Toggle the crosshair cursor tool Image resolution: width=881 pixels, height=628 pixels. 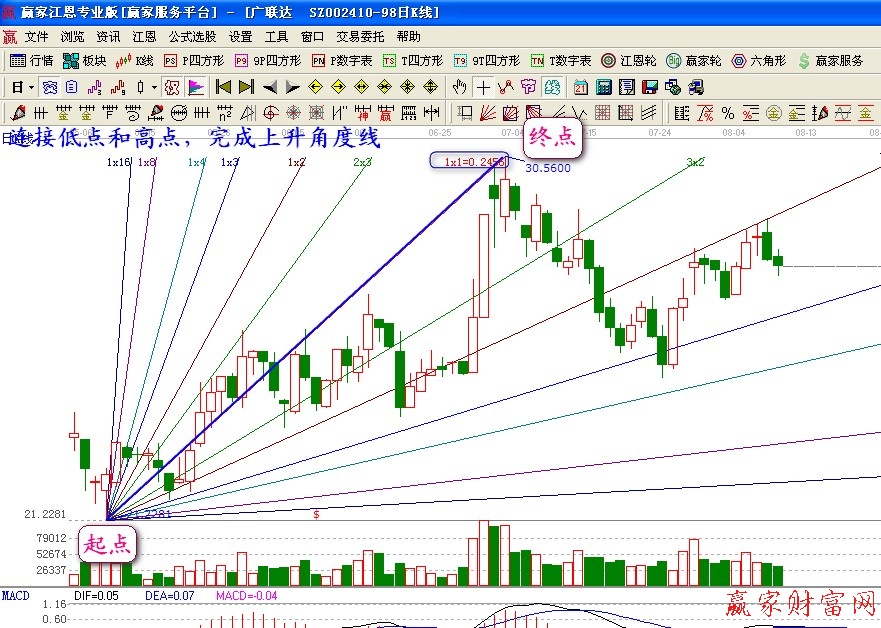(483, 87)
